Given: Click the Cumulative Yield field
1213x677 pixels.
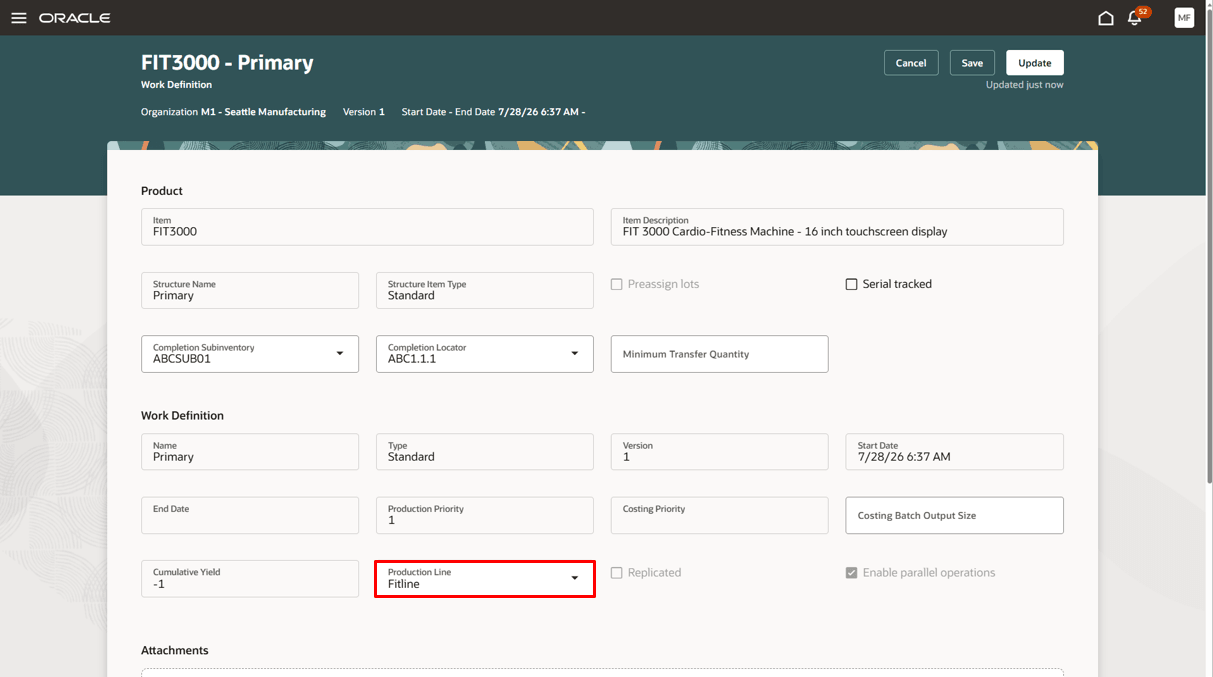Looking at the screenshot, I should [x=250, y=579].
